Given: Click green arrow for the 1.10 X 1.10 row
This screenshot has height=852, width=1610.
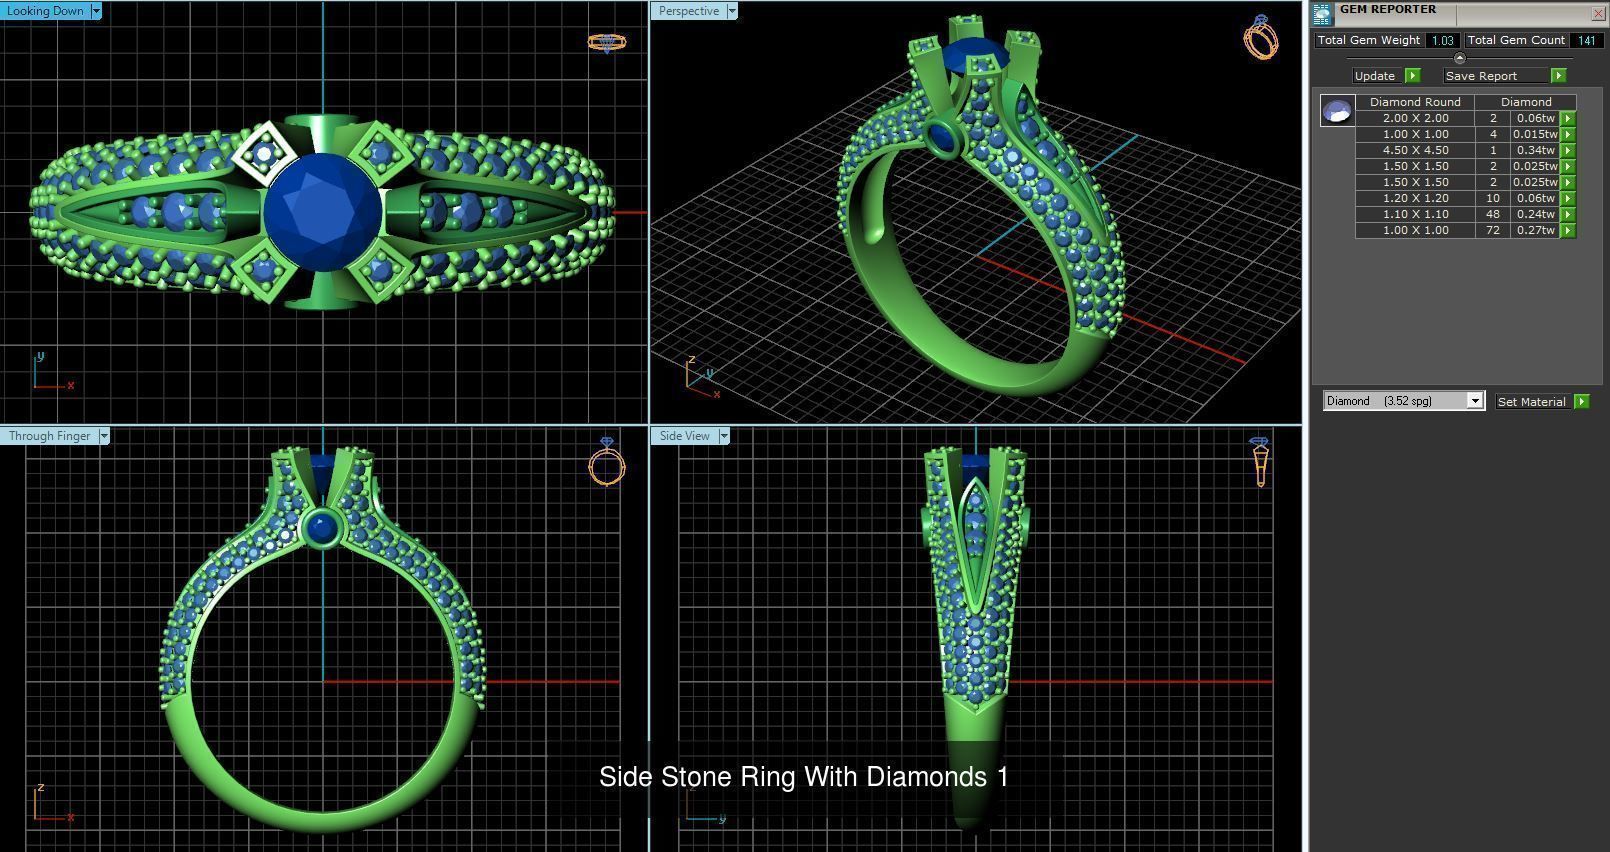Looking at the screenshot, I should 1568,214.
